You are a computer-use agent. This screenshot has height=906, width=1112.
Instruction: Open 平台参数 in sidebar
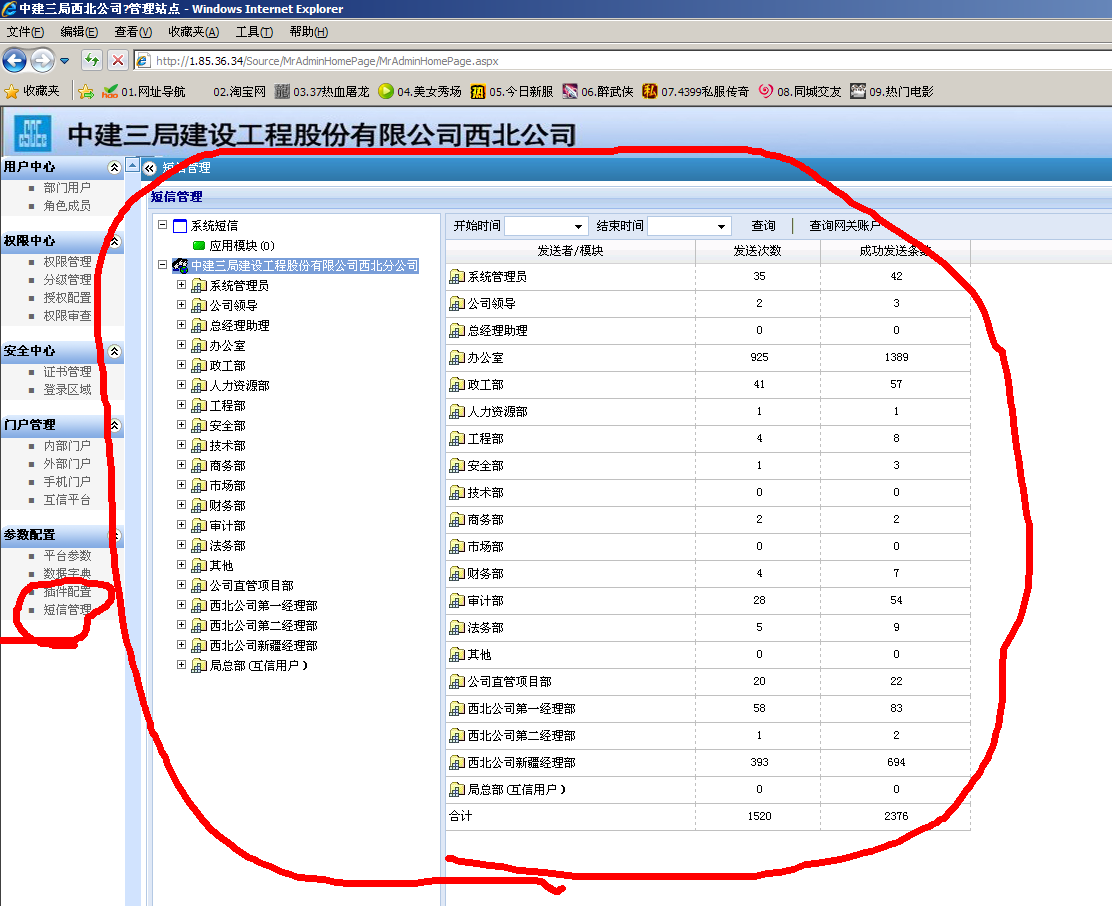pyautogui.click(x=67, y=556)
